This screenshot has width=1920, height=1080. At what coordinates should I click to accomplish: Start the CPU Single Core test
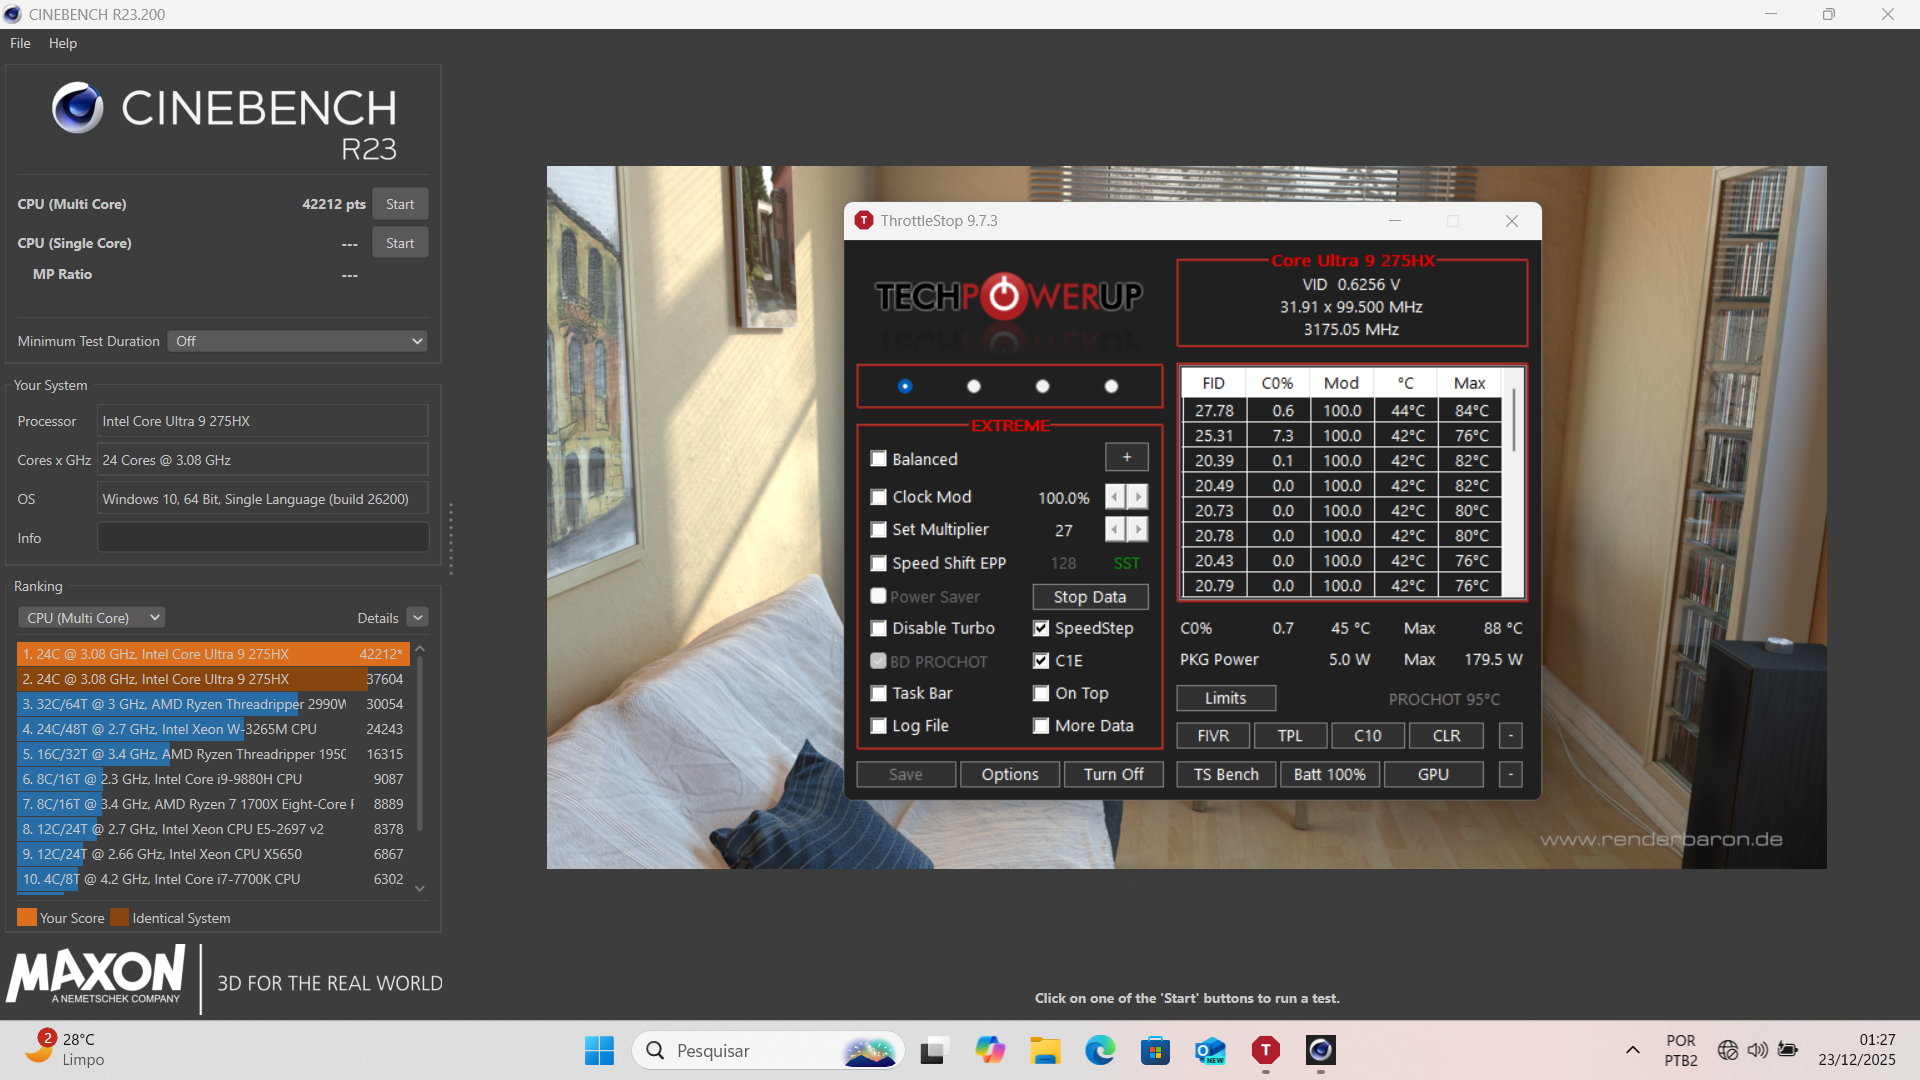(x=400, y=243)
